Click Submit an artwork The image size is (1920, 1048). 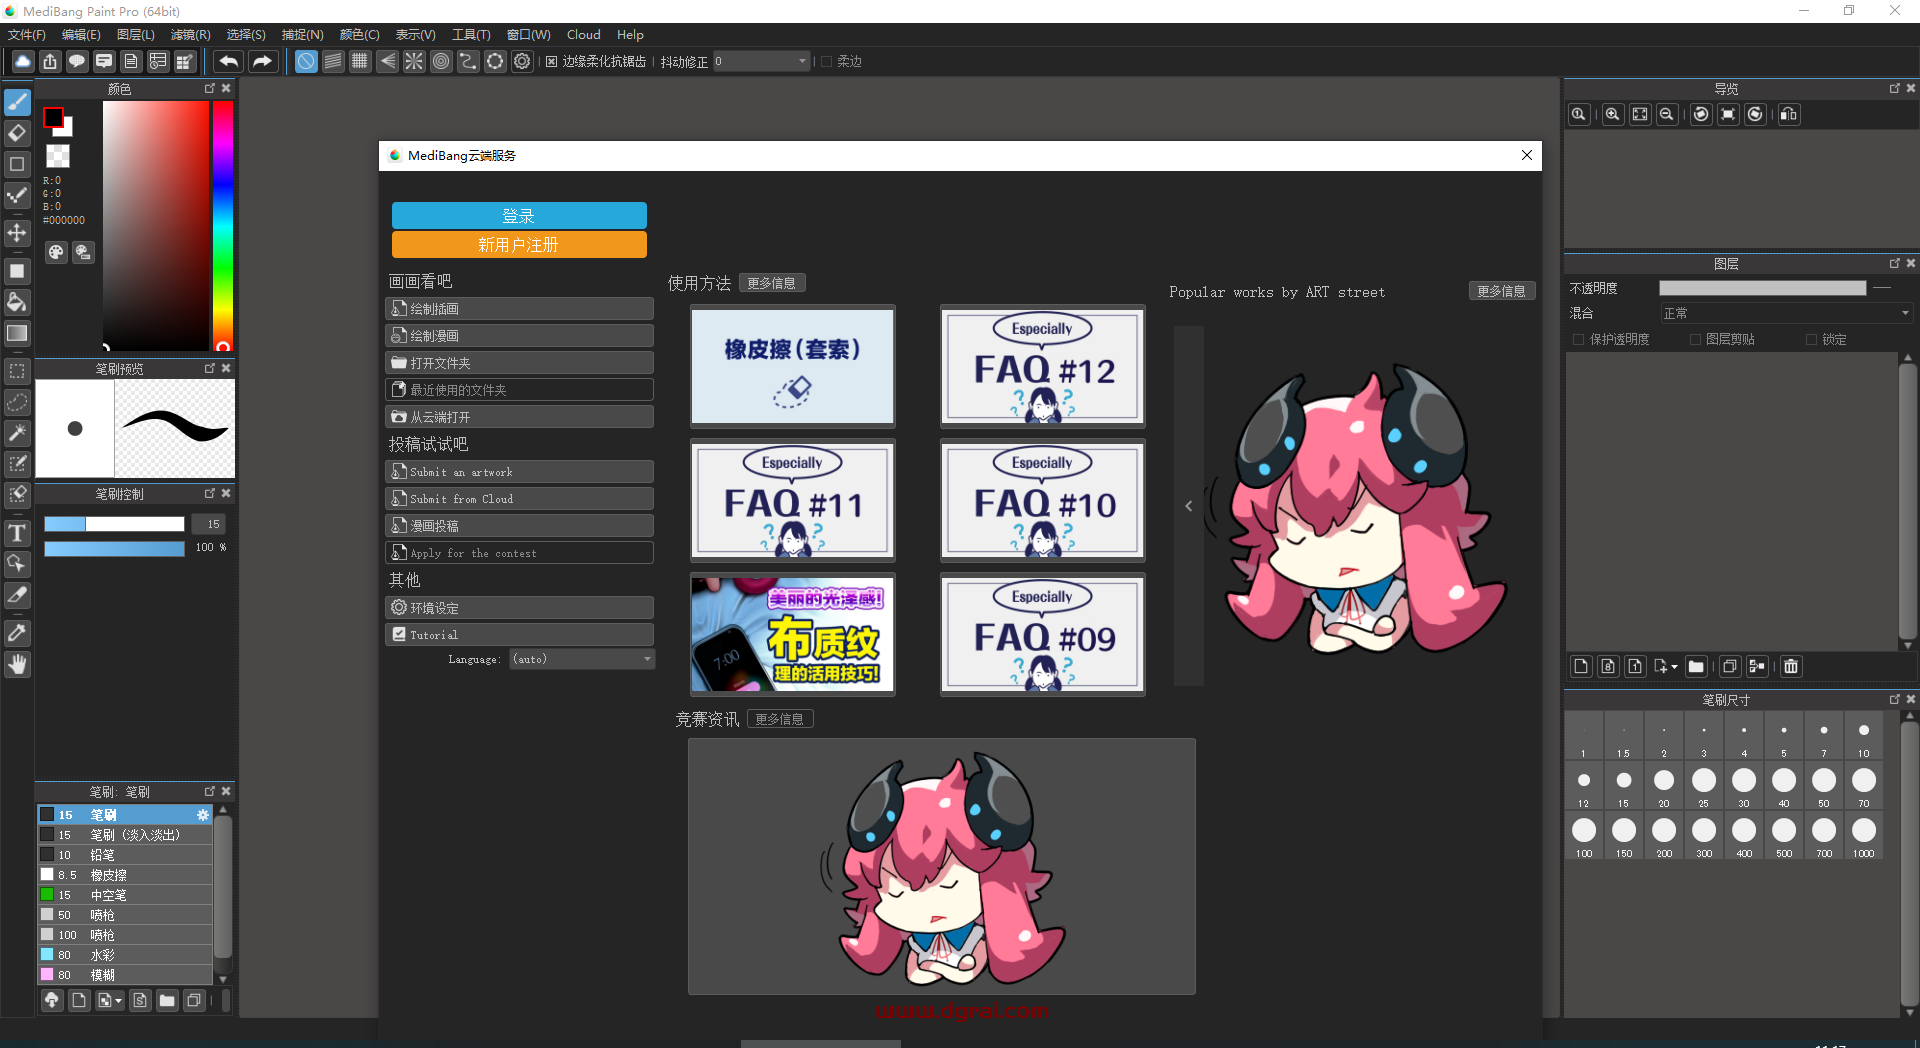click(520, 472)
